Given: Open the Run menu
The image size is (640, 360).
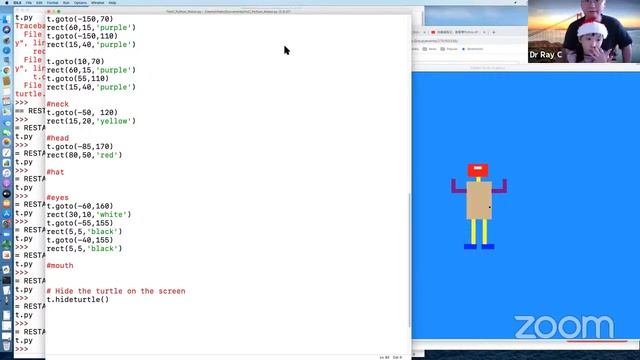Looking at the screenshot, I should click(66, 2).
